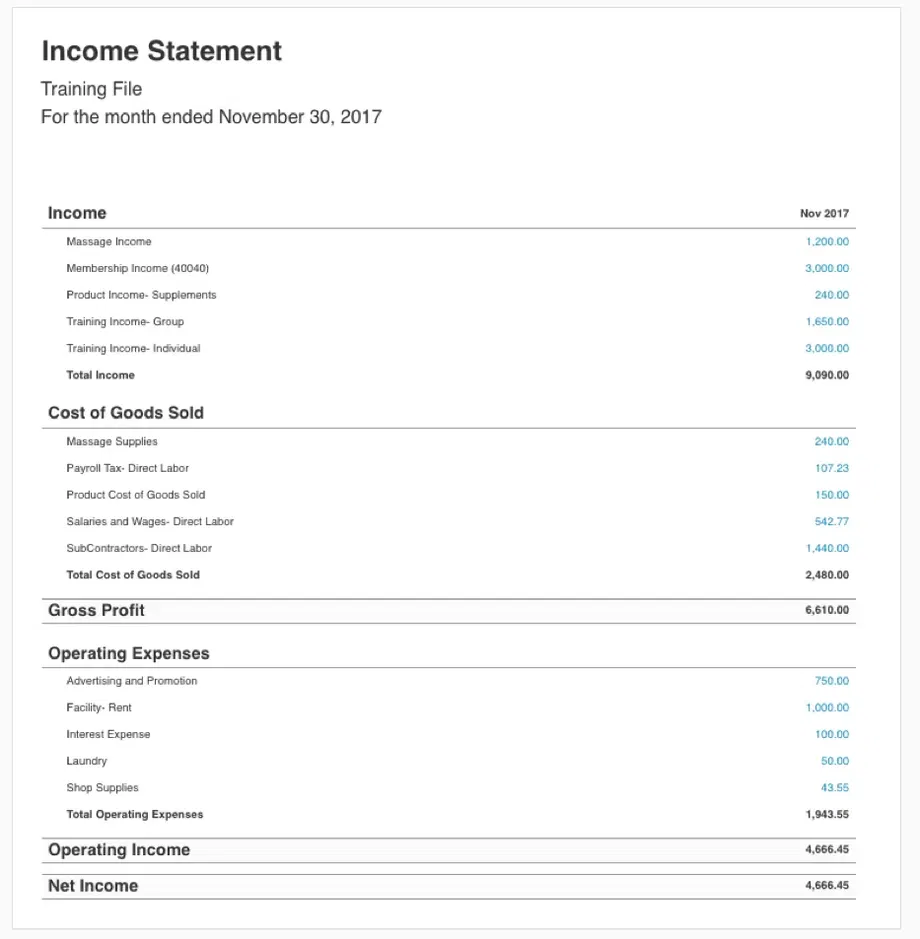Select the Income Statement title
Screen dimensions: 920x939
(x=161, y=51)
